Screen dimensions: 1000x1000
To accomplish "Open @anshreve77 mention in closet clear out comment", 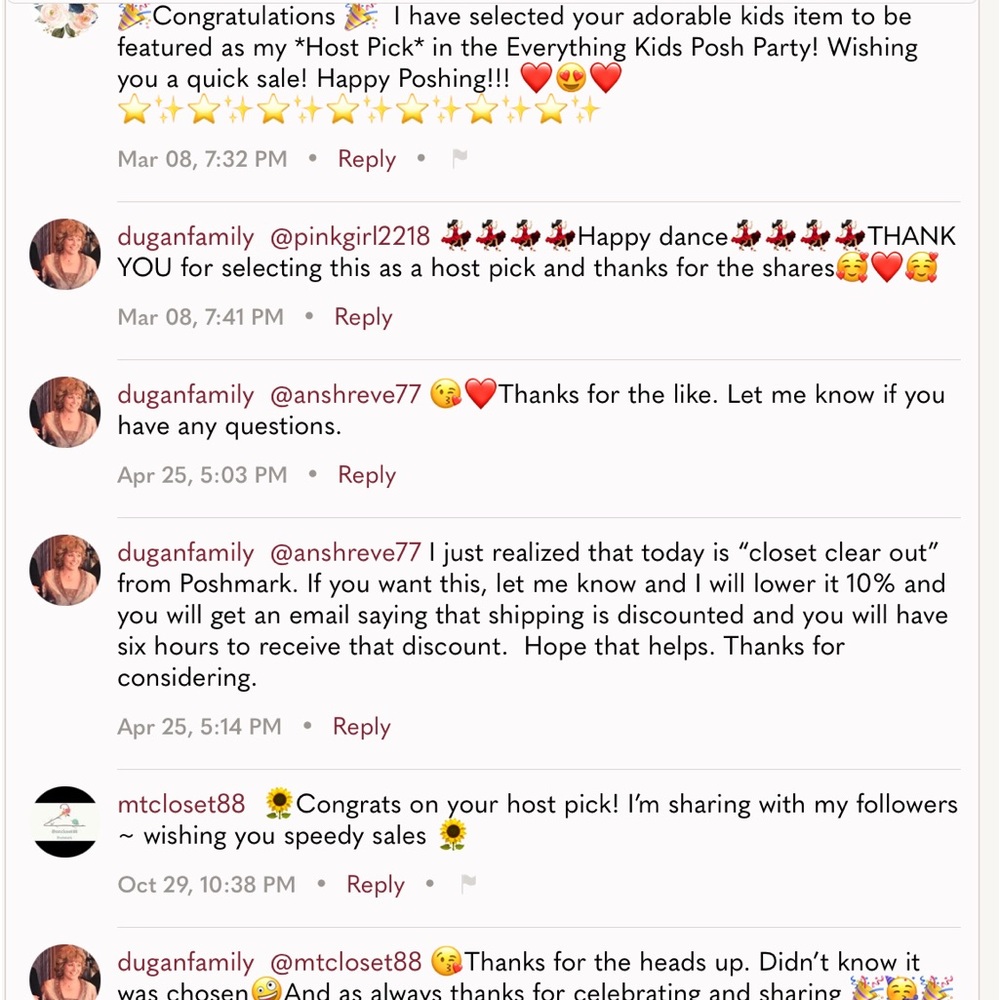I will coord(346,553).
